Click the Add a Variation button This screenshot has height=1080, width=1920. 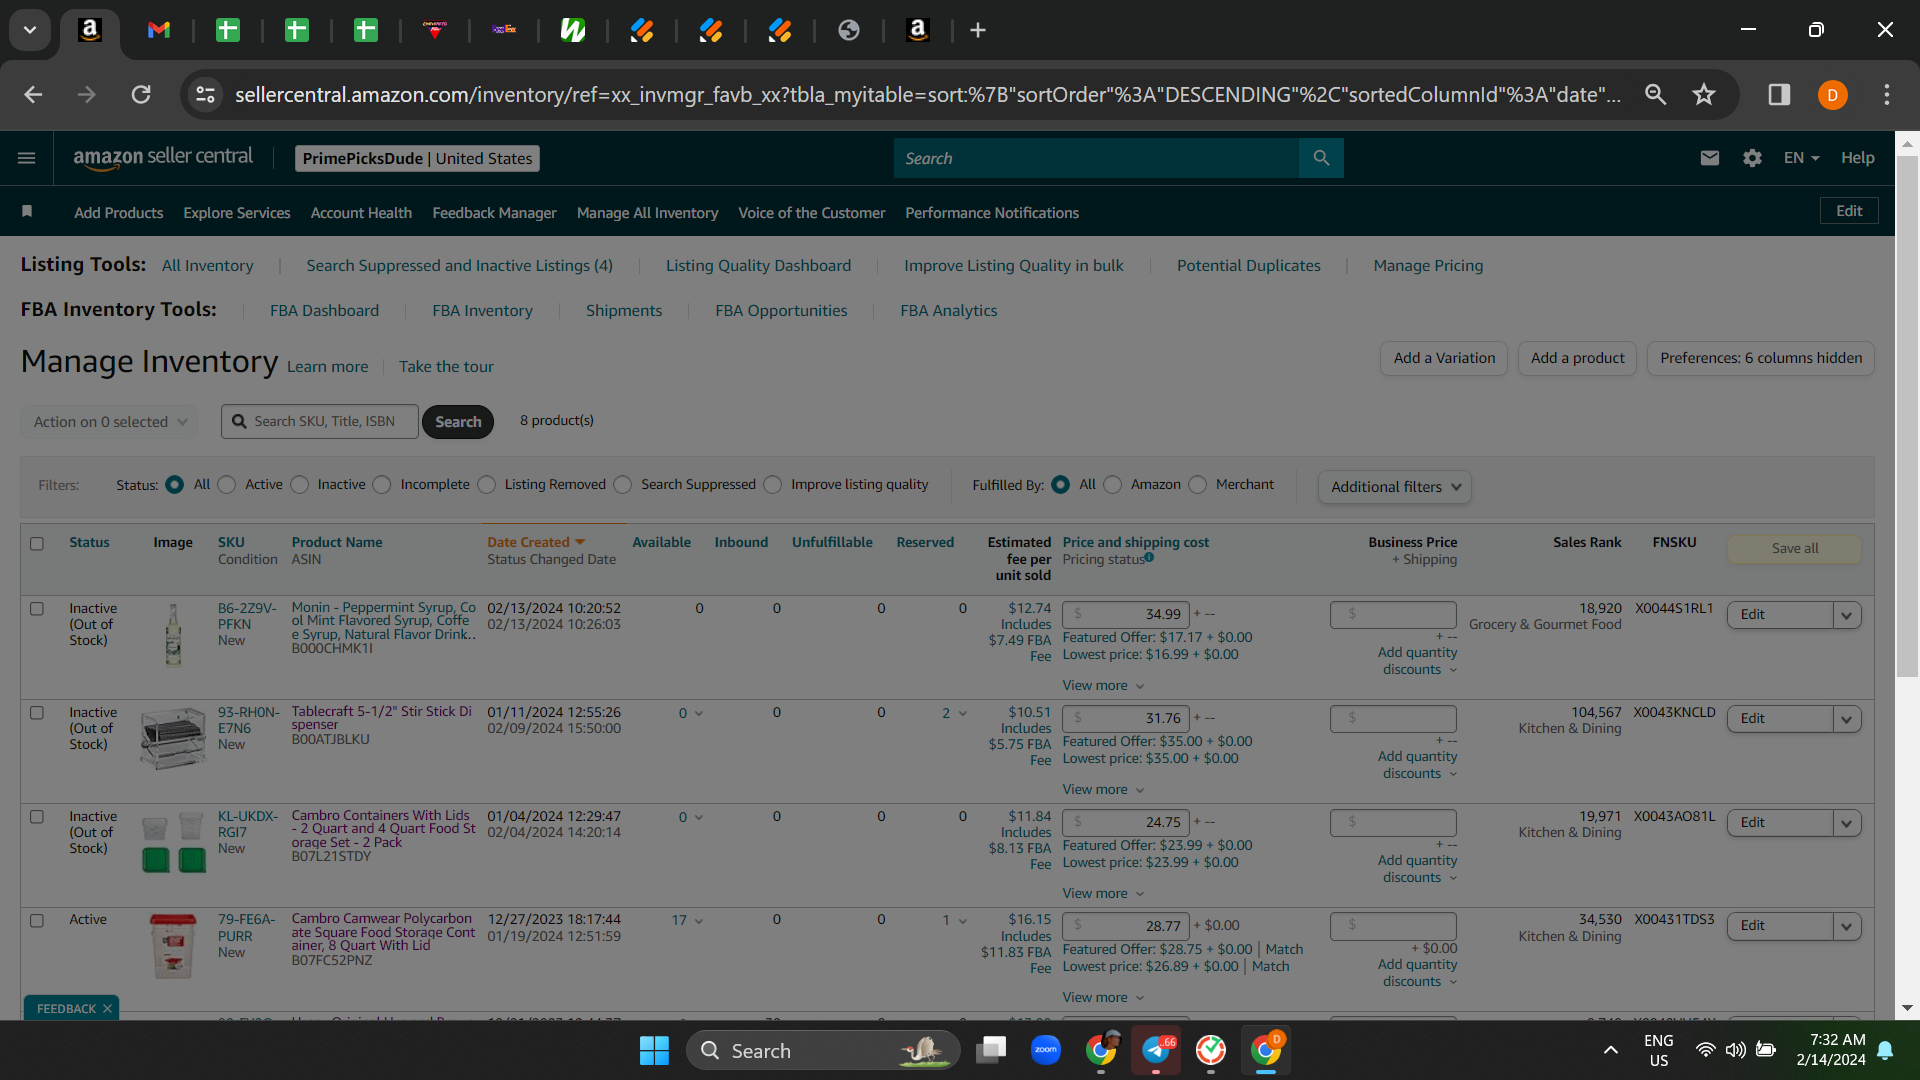1444,358
